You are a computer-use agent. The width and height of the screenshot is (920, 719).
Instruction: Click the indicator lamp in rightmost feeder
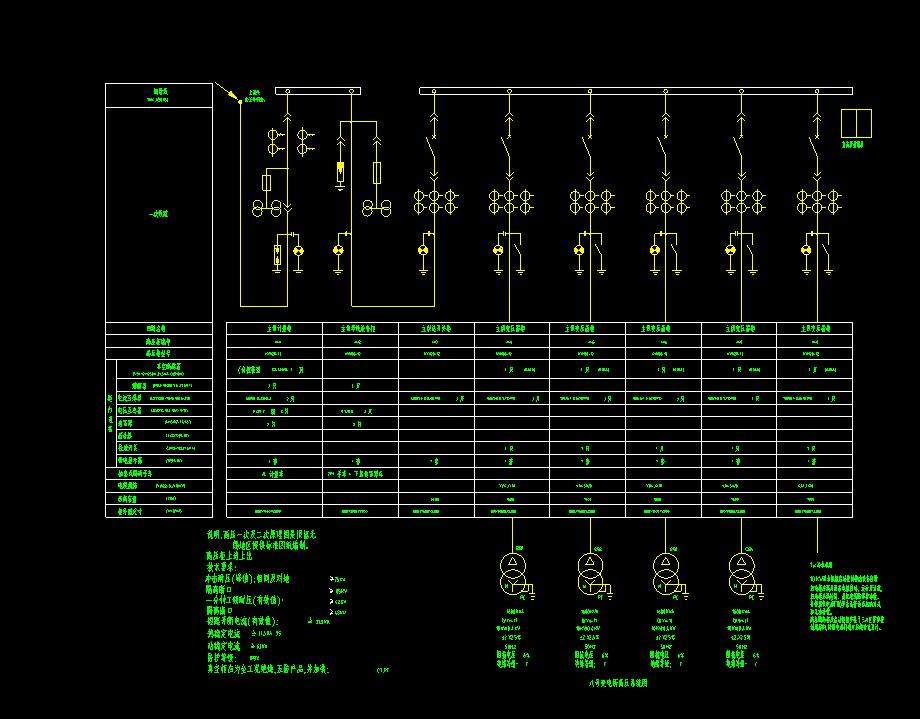coord(806,250)
